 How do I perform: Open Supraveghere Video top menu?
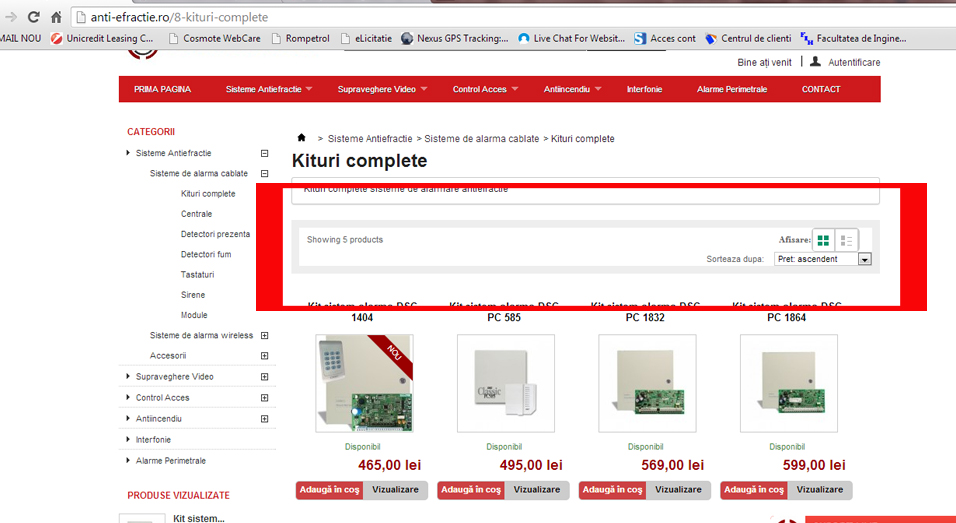click(x=382, y=89)
